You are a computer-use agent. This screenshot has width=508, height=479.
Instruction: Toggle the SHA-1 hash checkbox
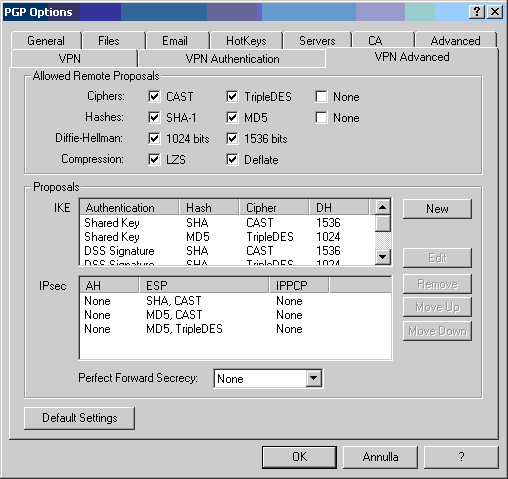pos(154,118)
